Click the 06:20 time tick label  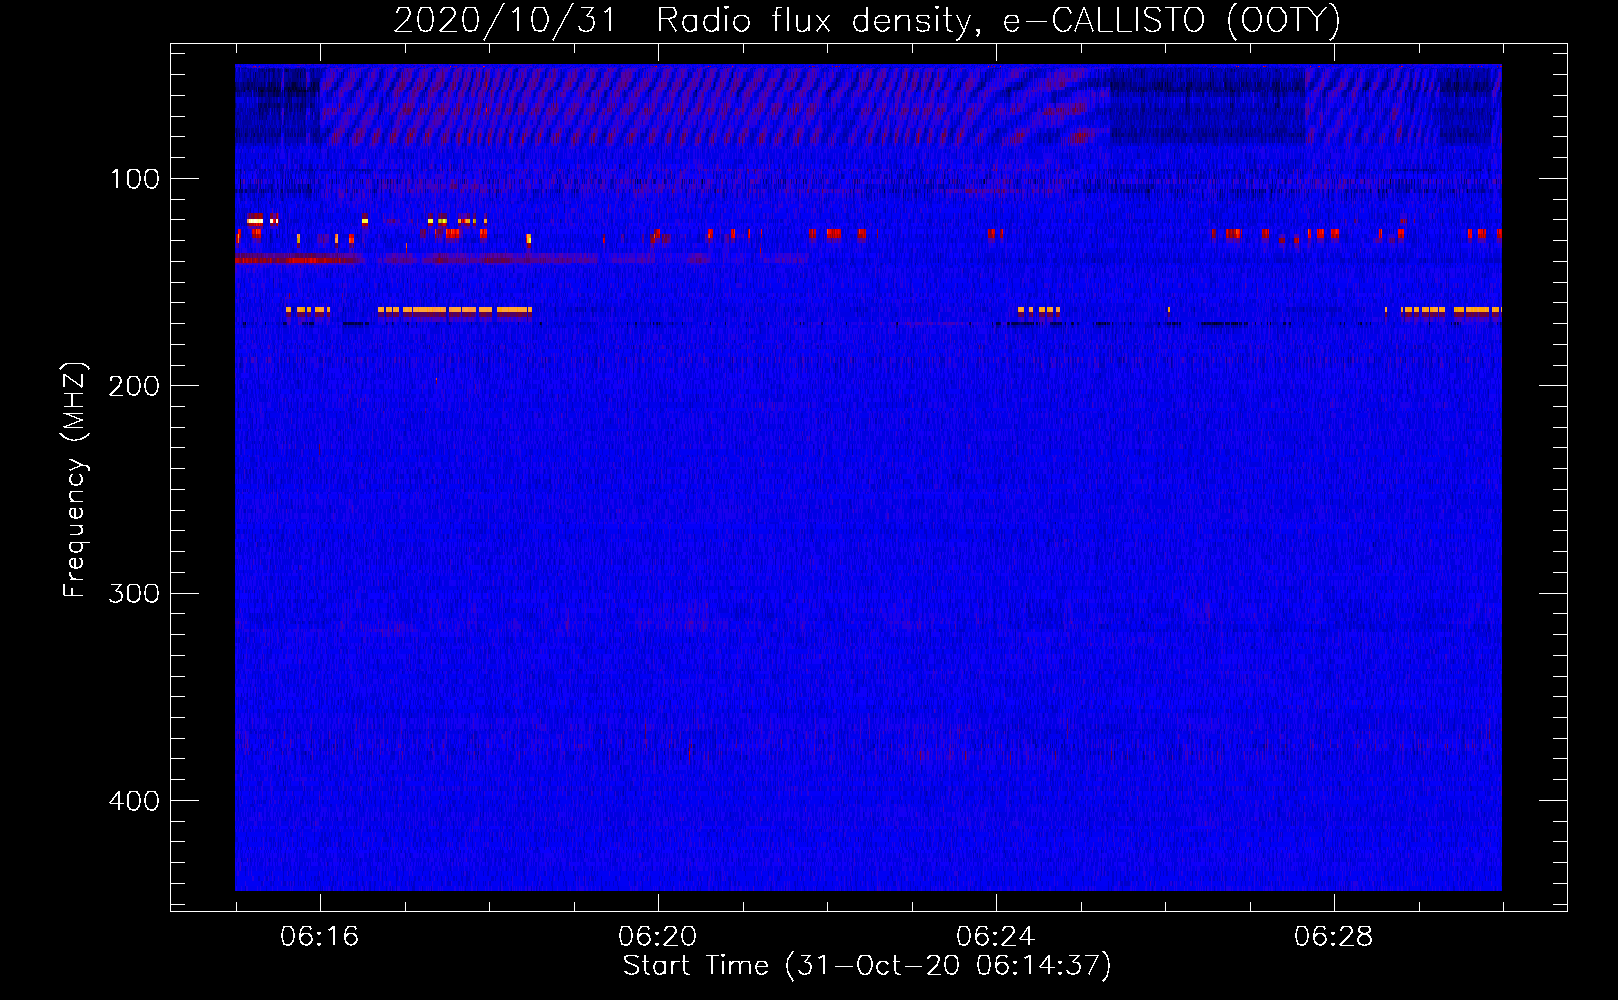[x=657, y=937]
